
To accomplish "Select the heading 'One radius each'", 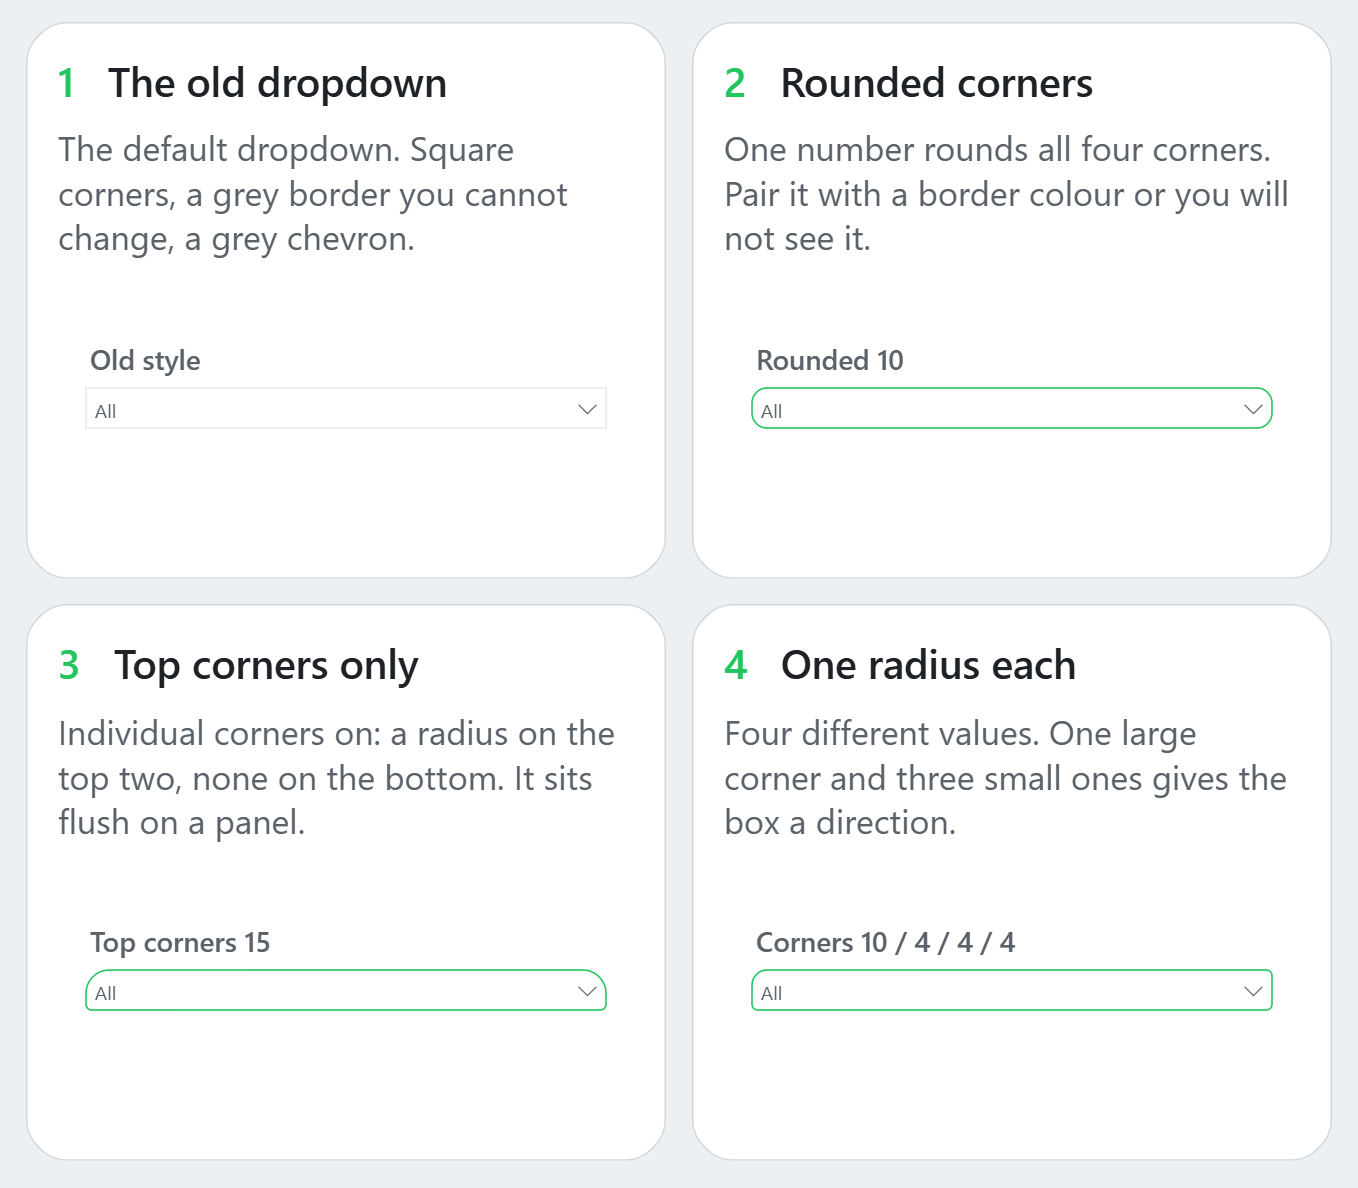I will click(928, 666).
